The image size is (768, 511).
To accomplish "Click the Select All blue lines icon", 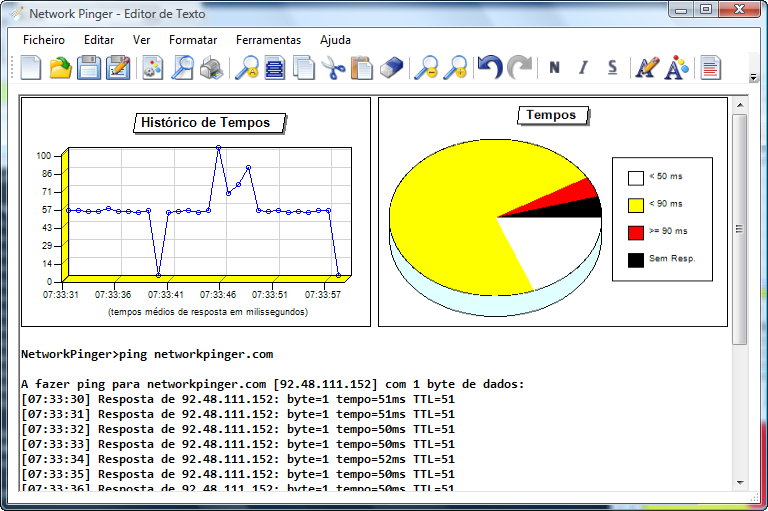I will coord(275,68).
